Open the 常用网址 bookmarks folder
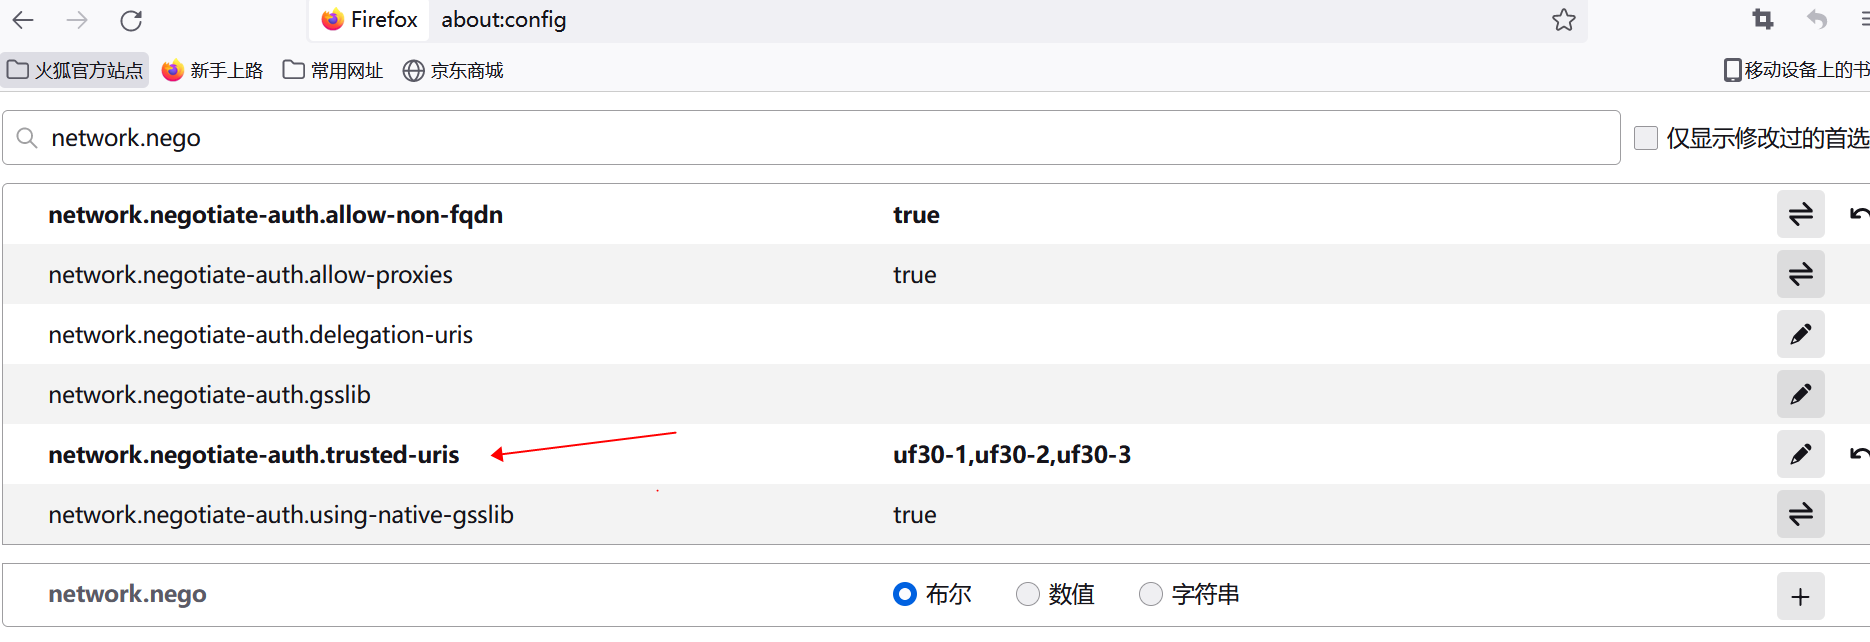 pyautogui.click(x=333, y=70)
